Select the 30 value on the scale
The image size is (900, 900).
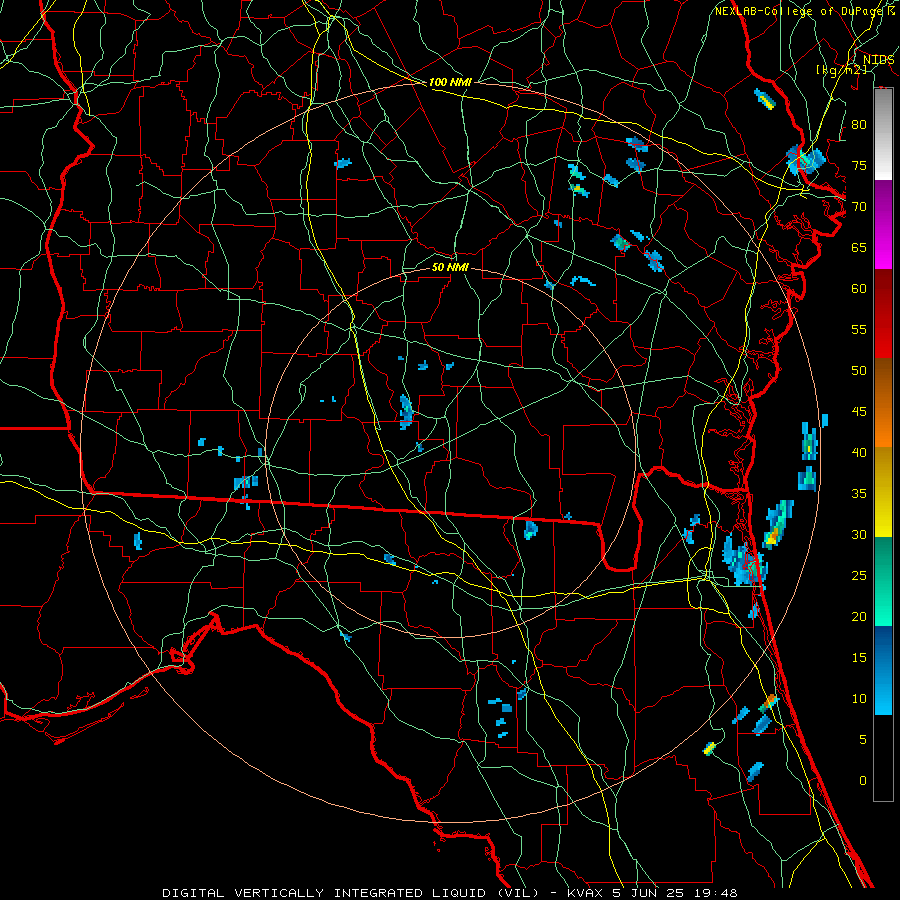pos(859,534)
